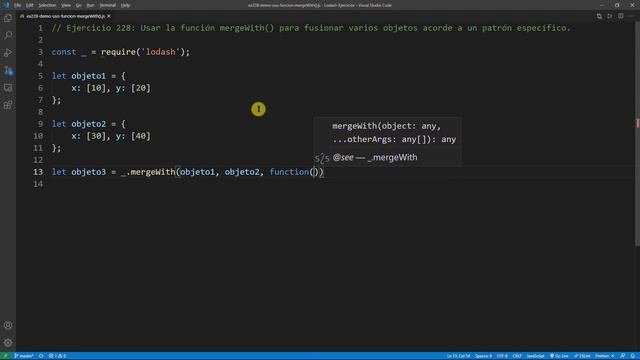Open the remote window indicator in status bar
This screenshot has height=360, width=640.
click(5, 356)
